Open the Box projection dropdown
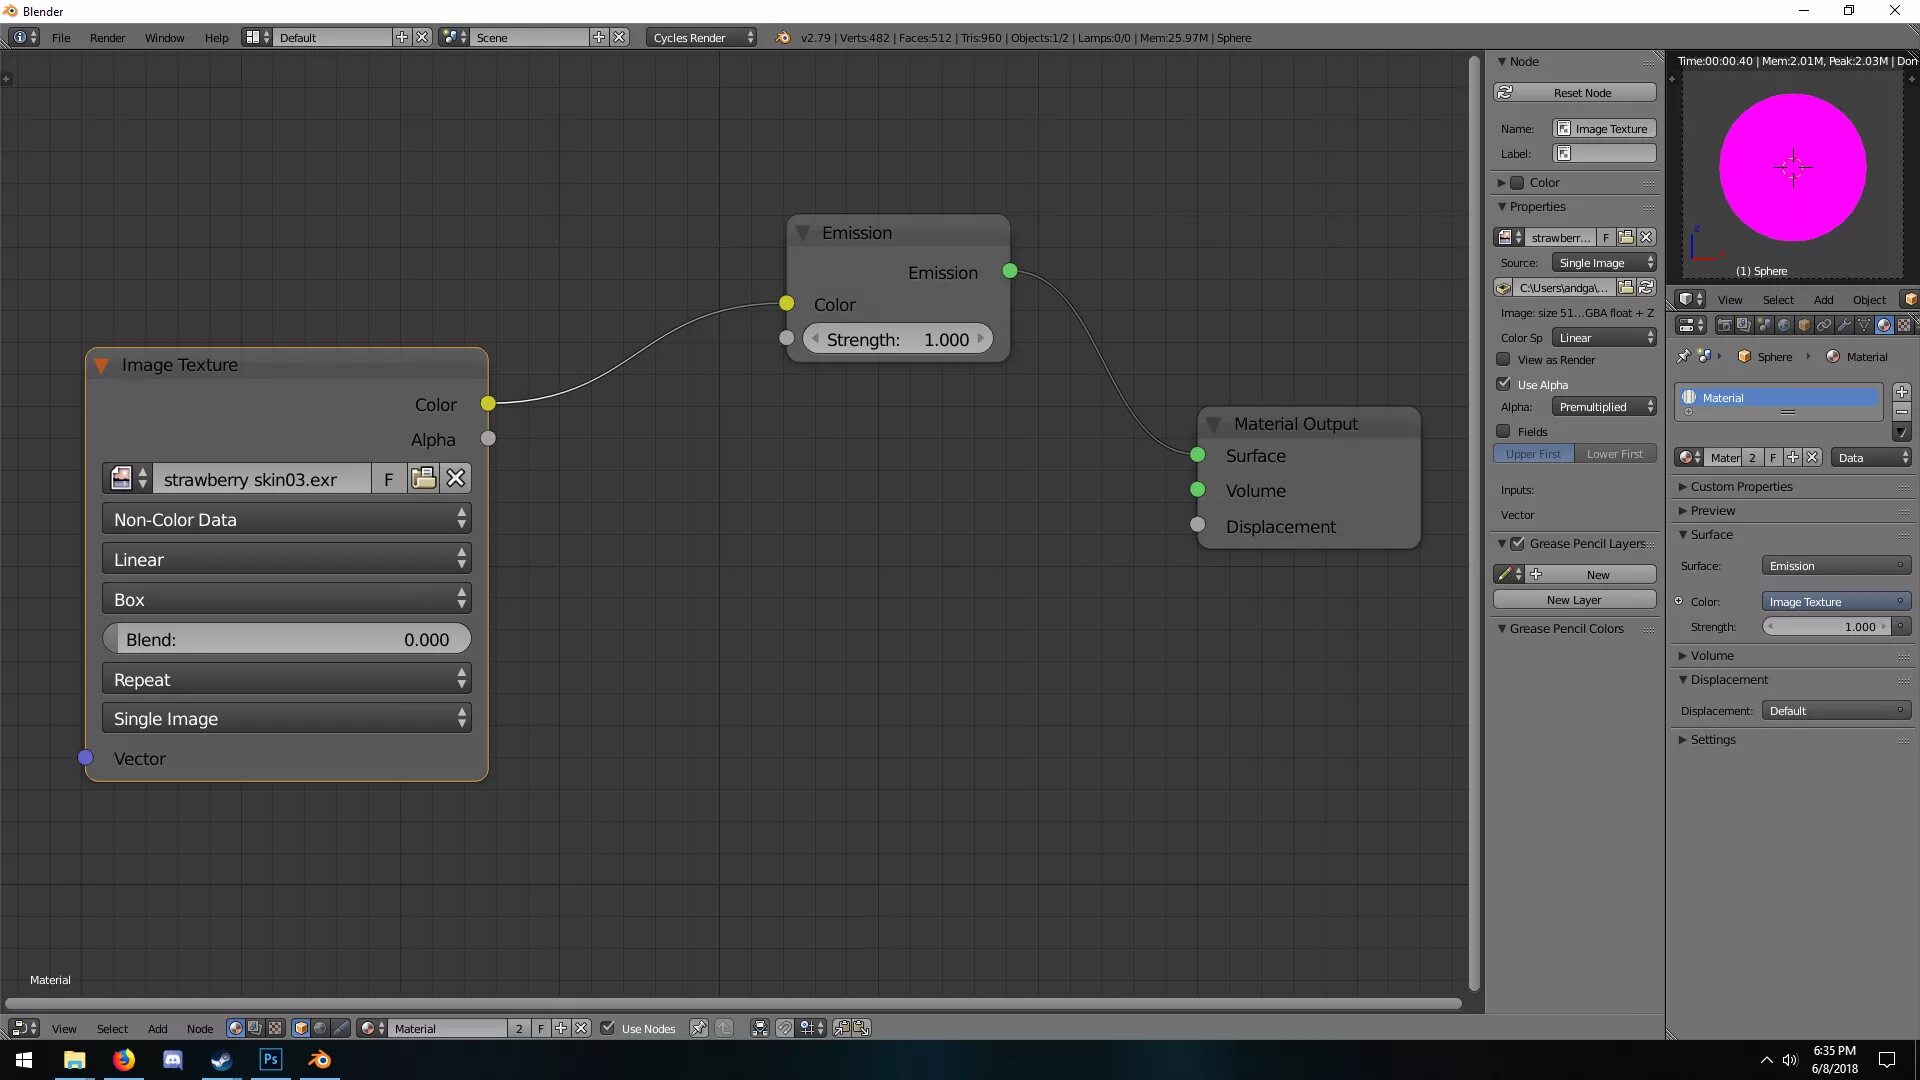The width and height of the screenshot is (1920, 1080). pos(286,599)
